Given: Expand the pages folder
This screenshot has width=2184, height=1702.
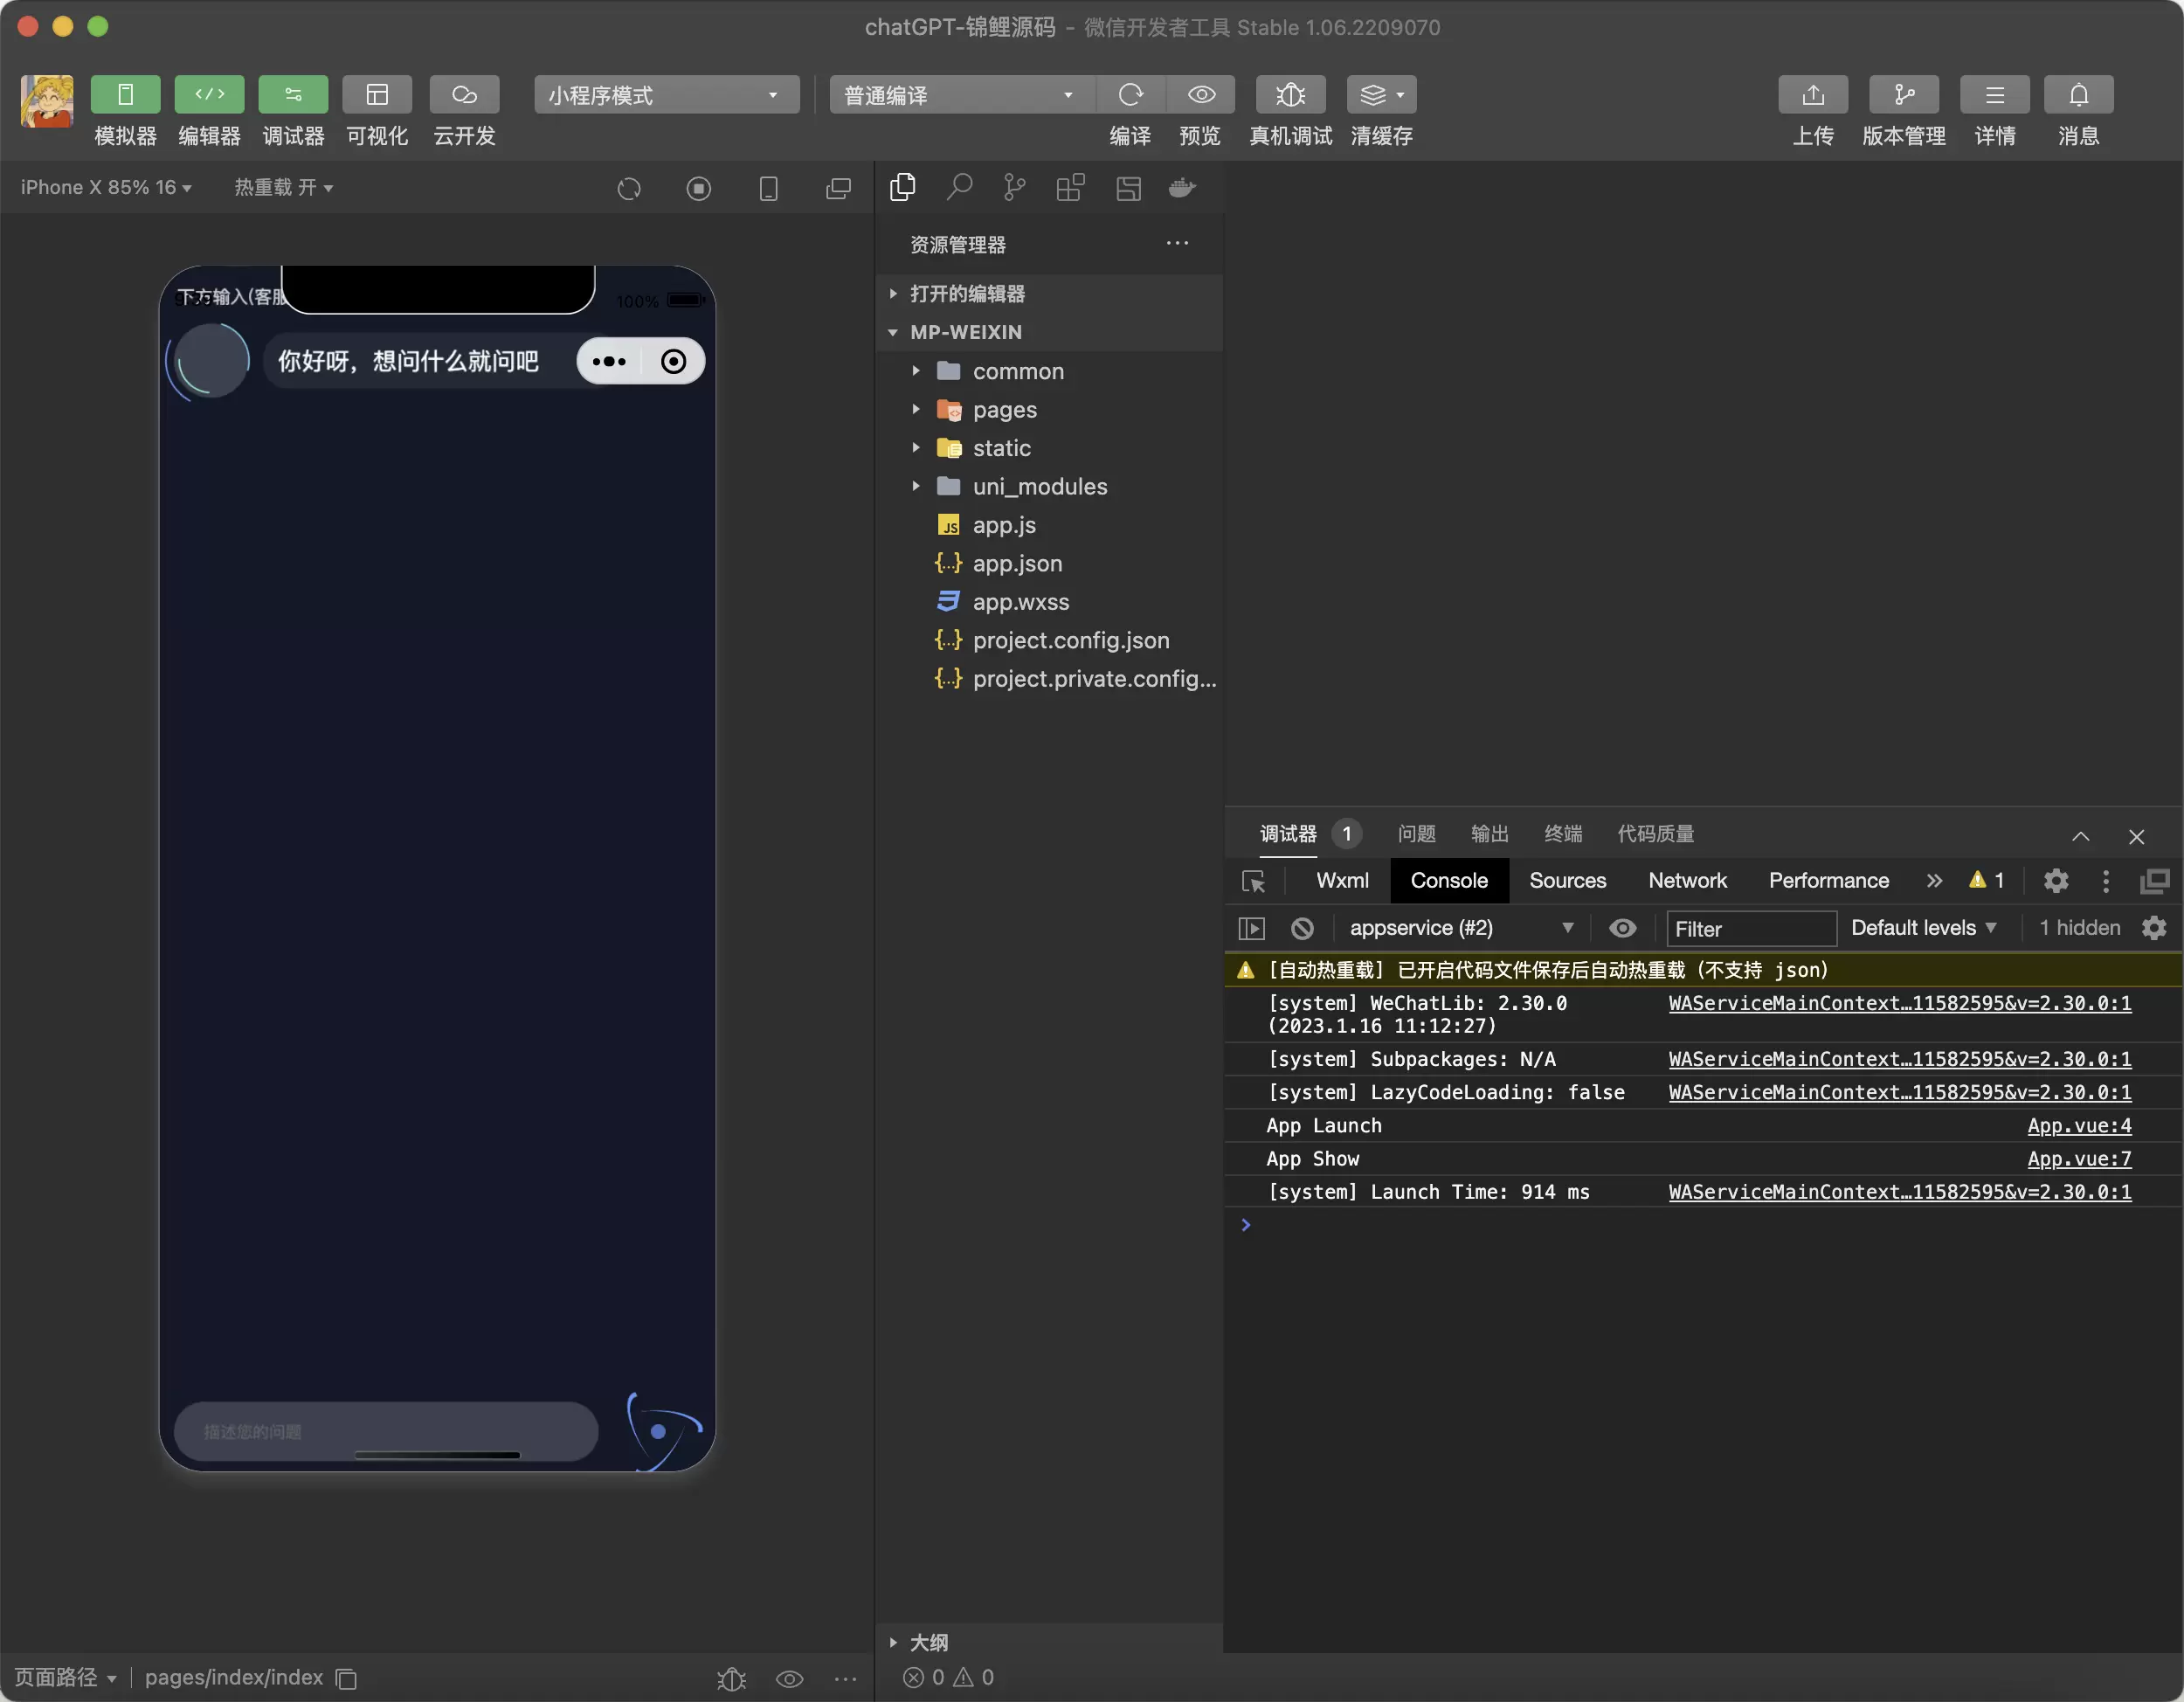Looking at the screenshot, I should tap(1050, 409).
